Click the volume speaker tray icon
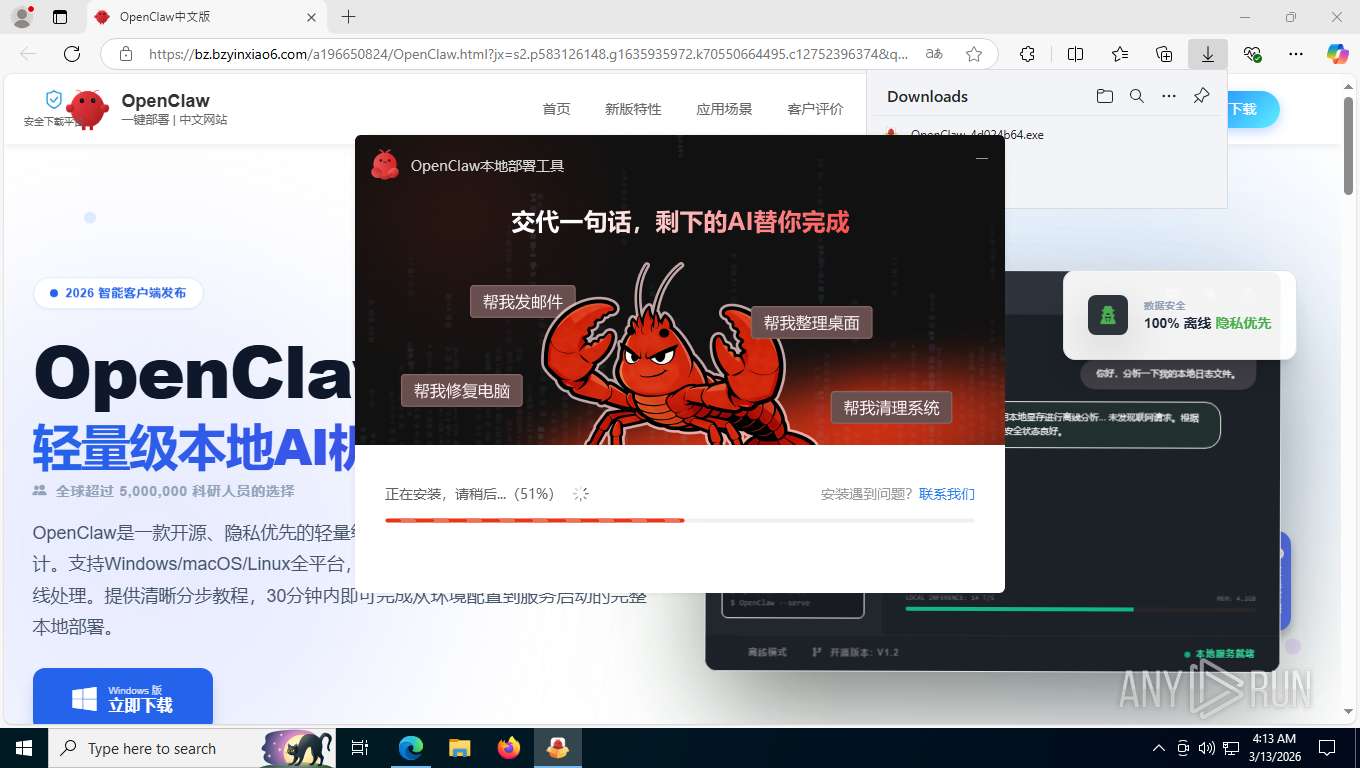Screen dimensions: 1360x768 click(x=1206, y=748)
